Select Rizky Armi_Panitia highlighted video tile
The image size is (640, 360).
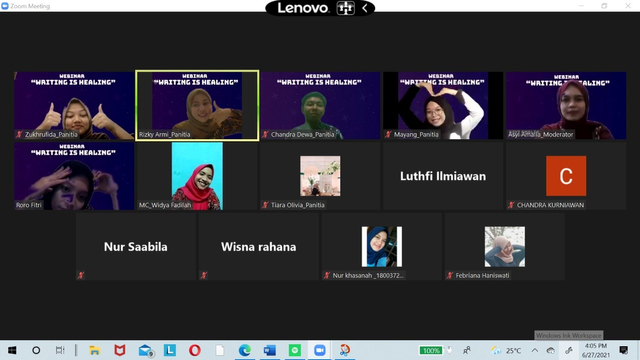tap(197, 106)
